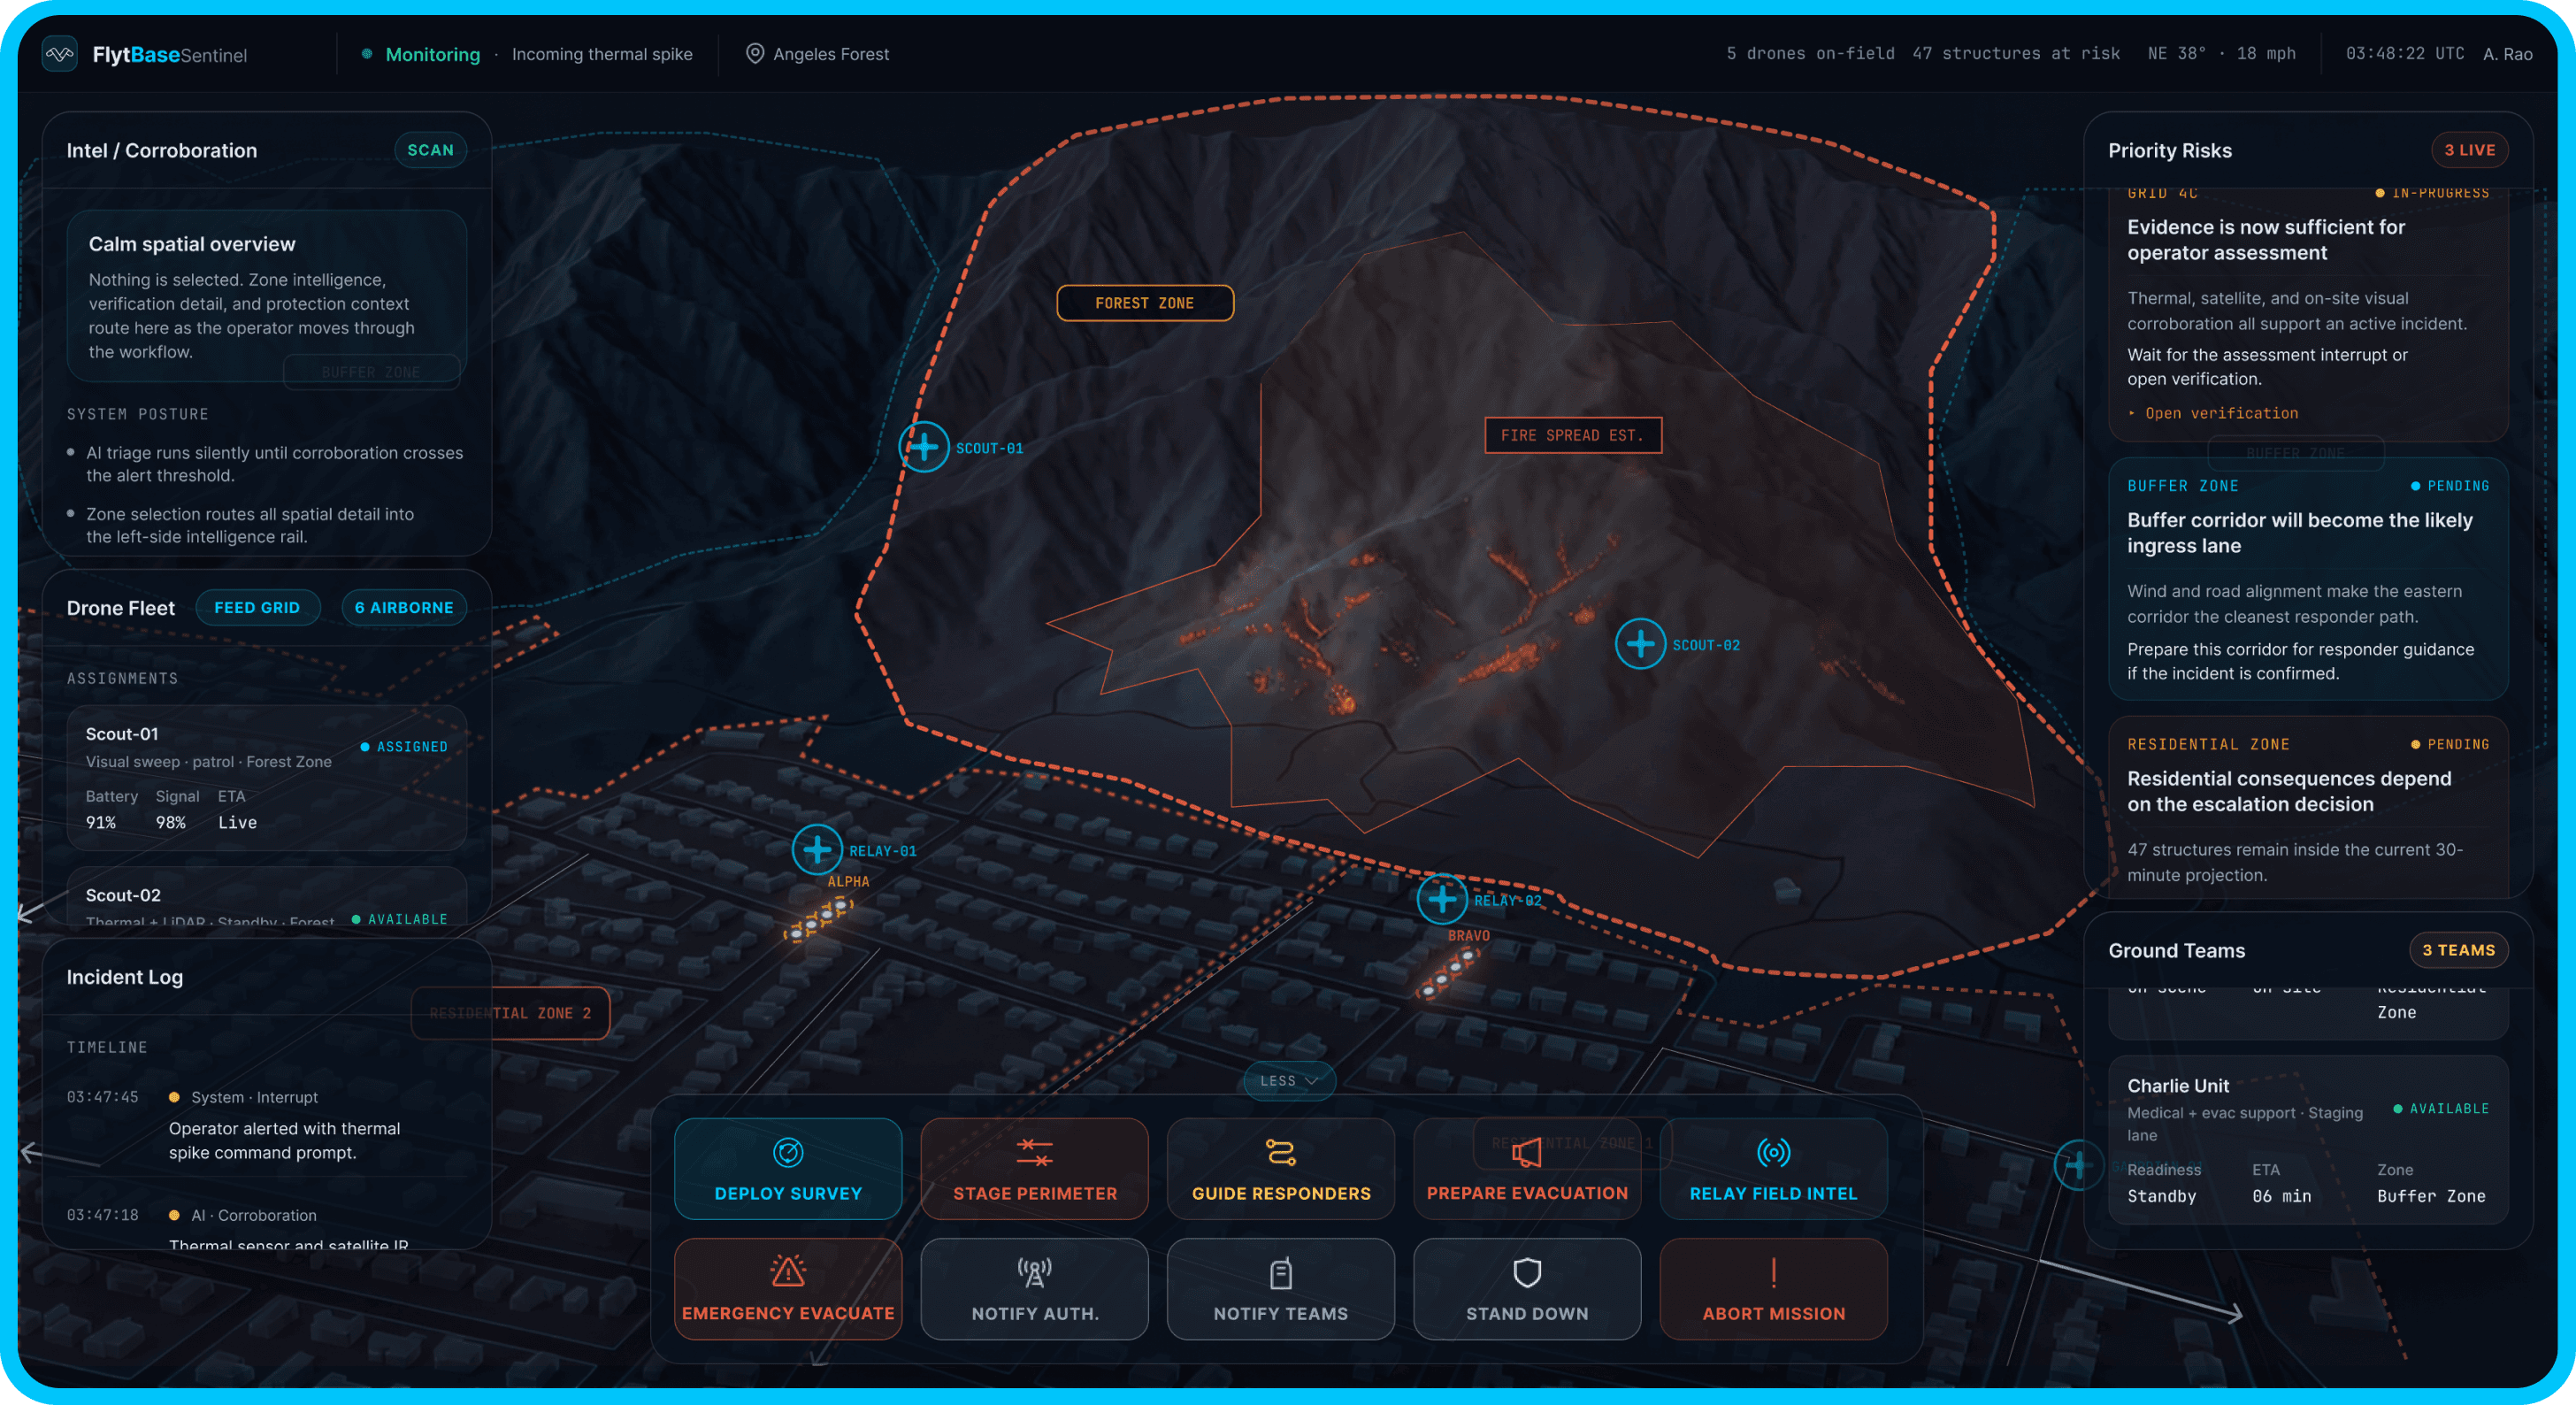2576x1405 pixels.
Task: Click the Stand Down shield icon
Action: (x=1526, y=1272)
